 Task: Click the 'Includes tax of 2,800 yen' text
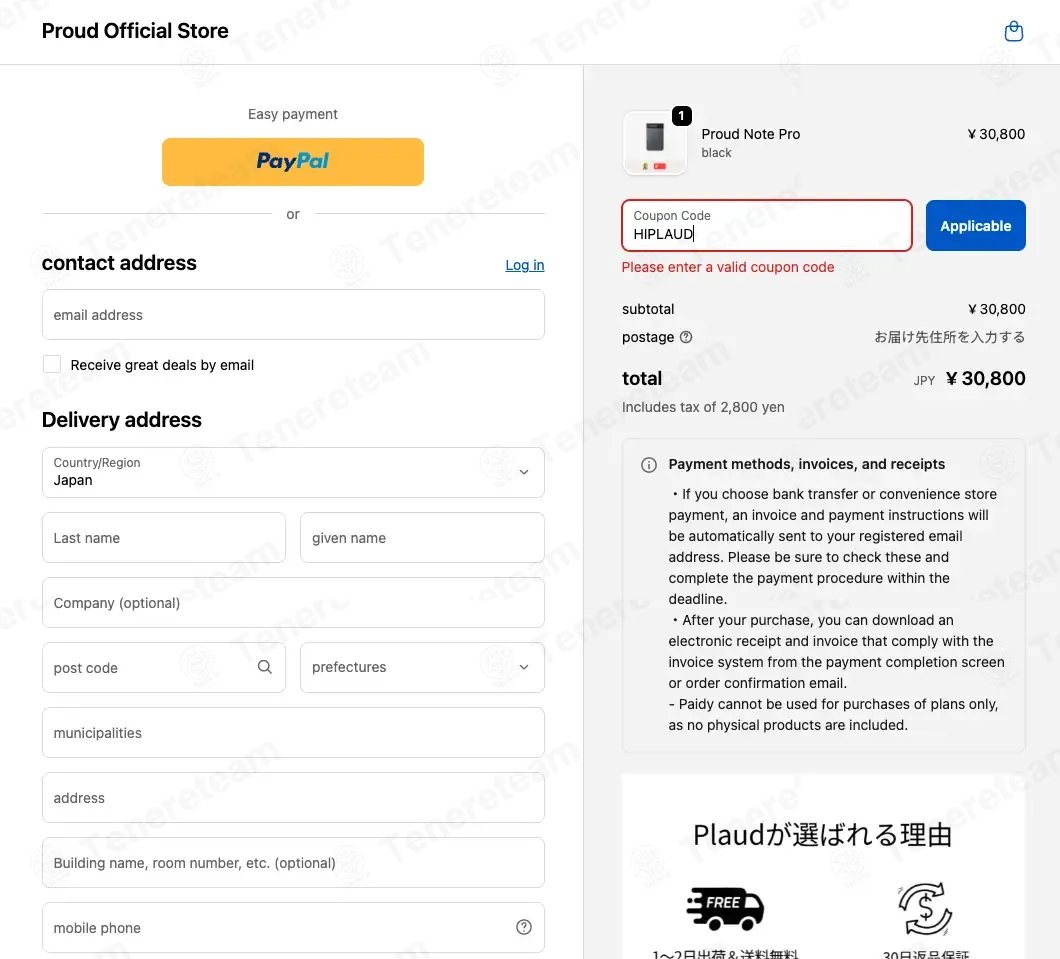703,407
